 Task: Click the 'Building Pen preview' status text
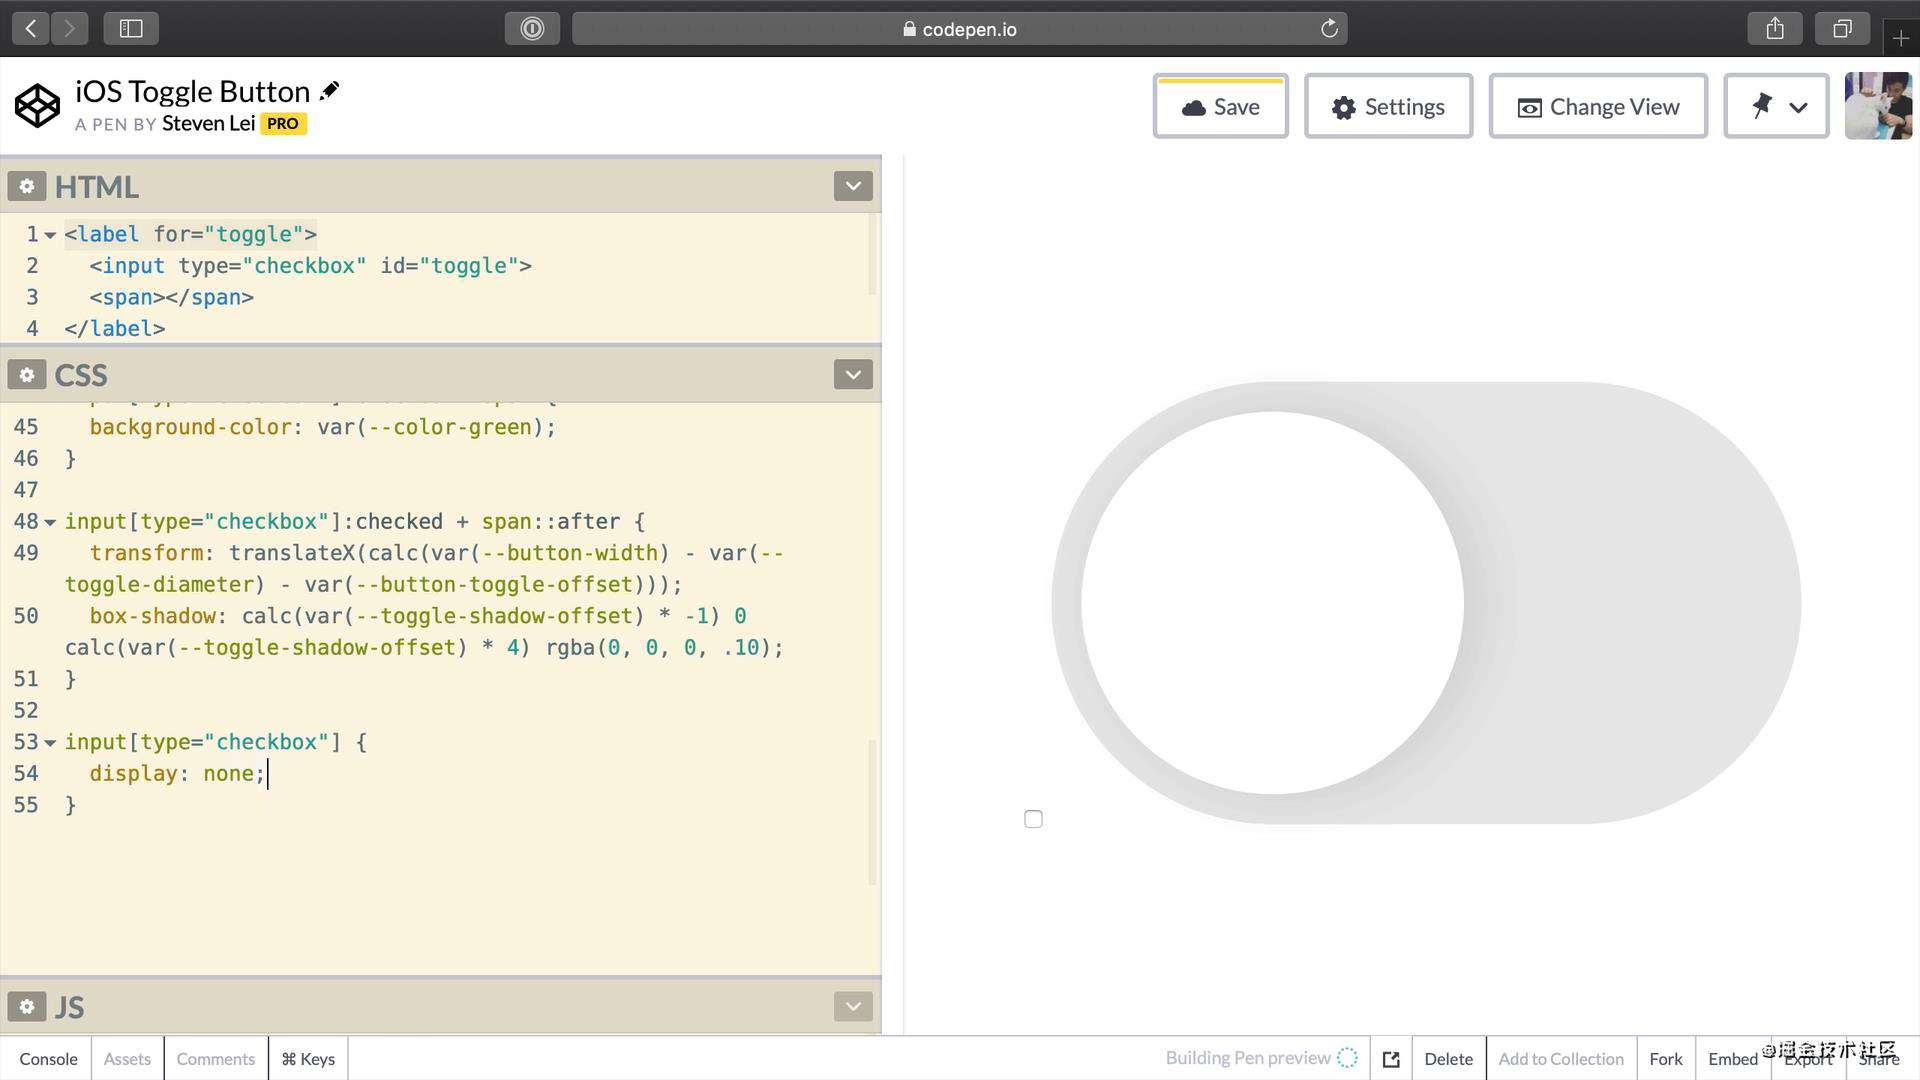pos(1247,1058)
